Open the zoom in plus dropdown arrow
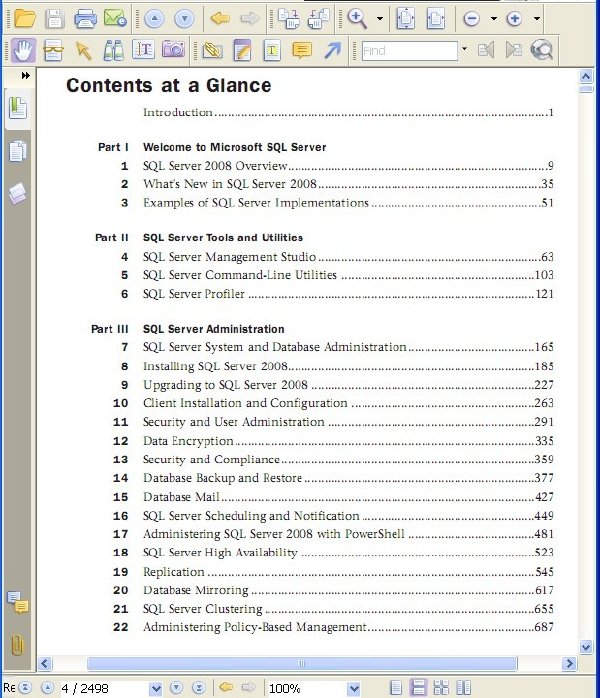This screenshot has height=698, width=600. [537, 19]
